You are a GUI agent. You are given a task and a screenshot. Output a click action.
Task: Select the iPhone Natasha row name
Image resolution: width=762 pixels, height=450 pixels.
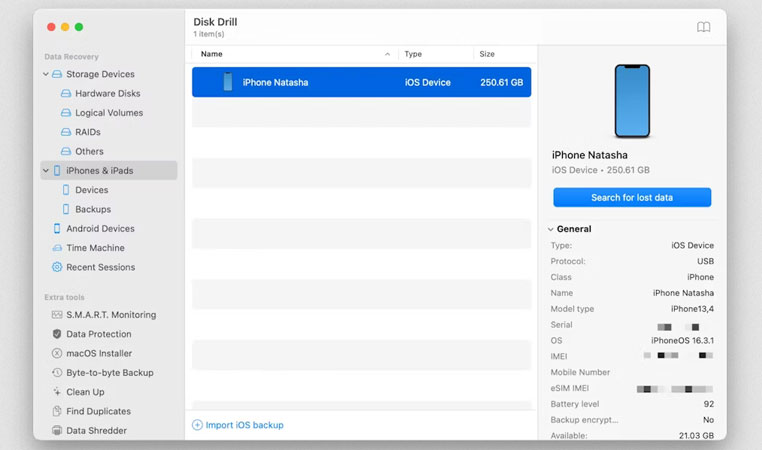pos(275,82)
